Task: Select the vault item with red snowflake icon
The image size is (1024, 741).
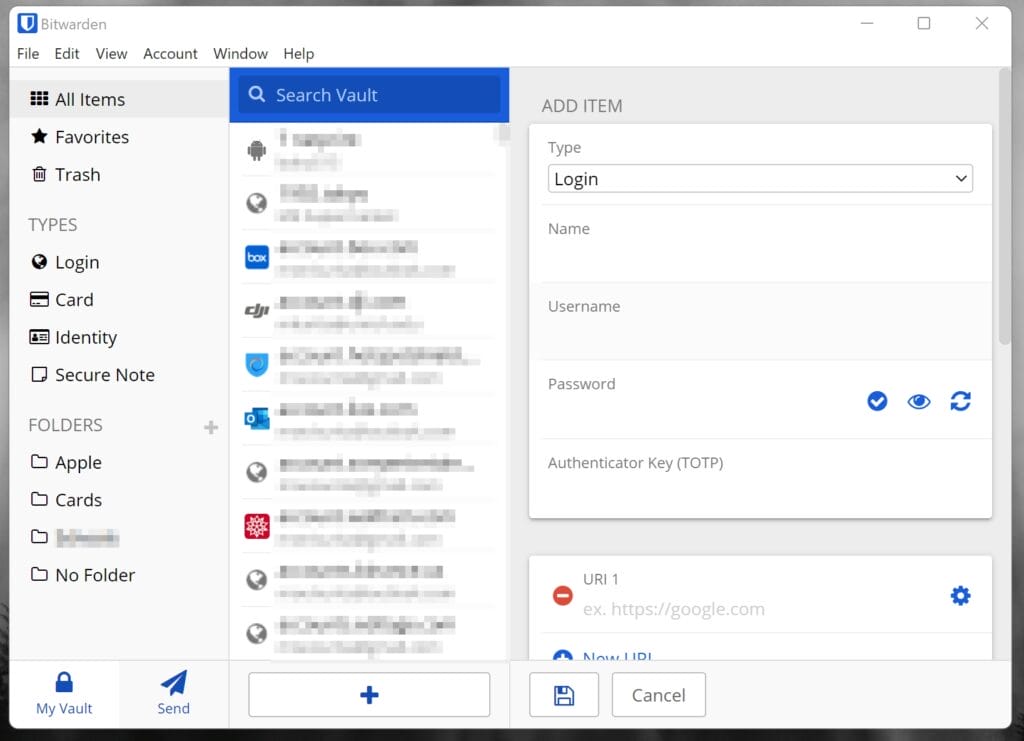Action: 369,526
